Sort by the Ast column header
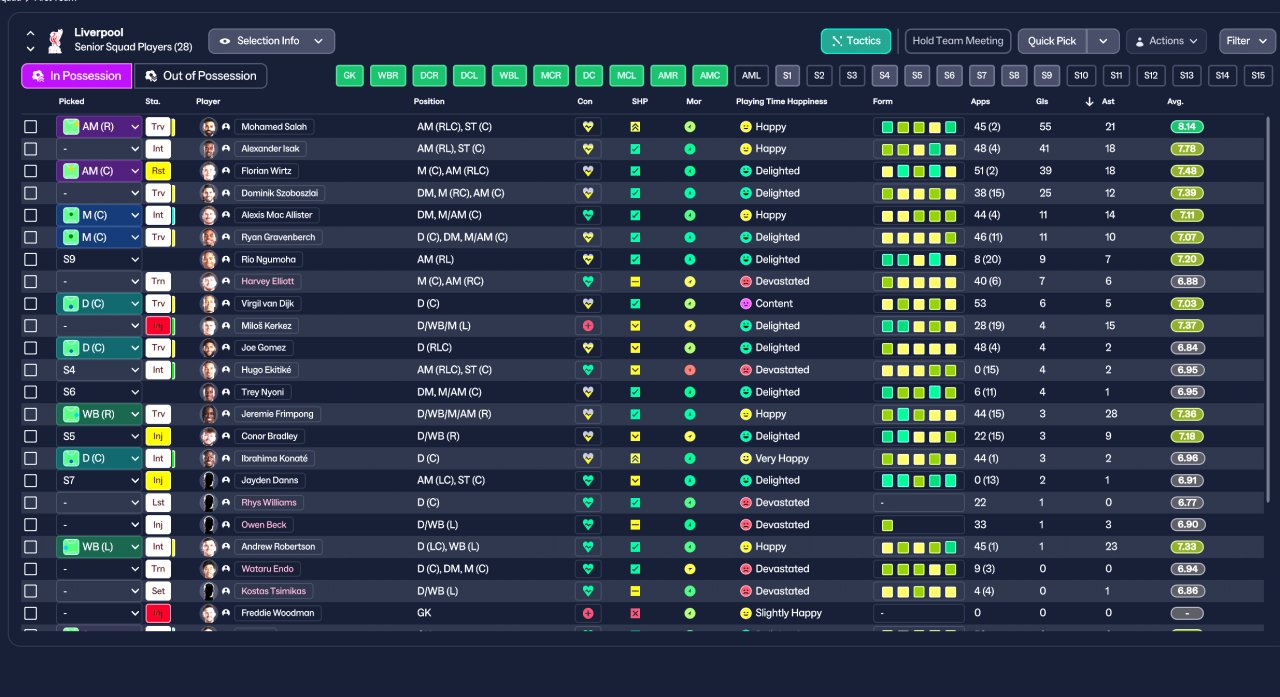 (x=1110, y=102)
